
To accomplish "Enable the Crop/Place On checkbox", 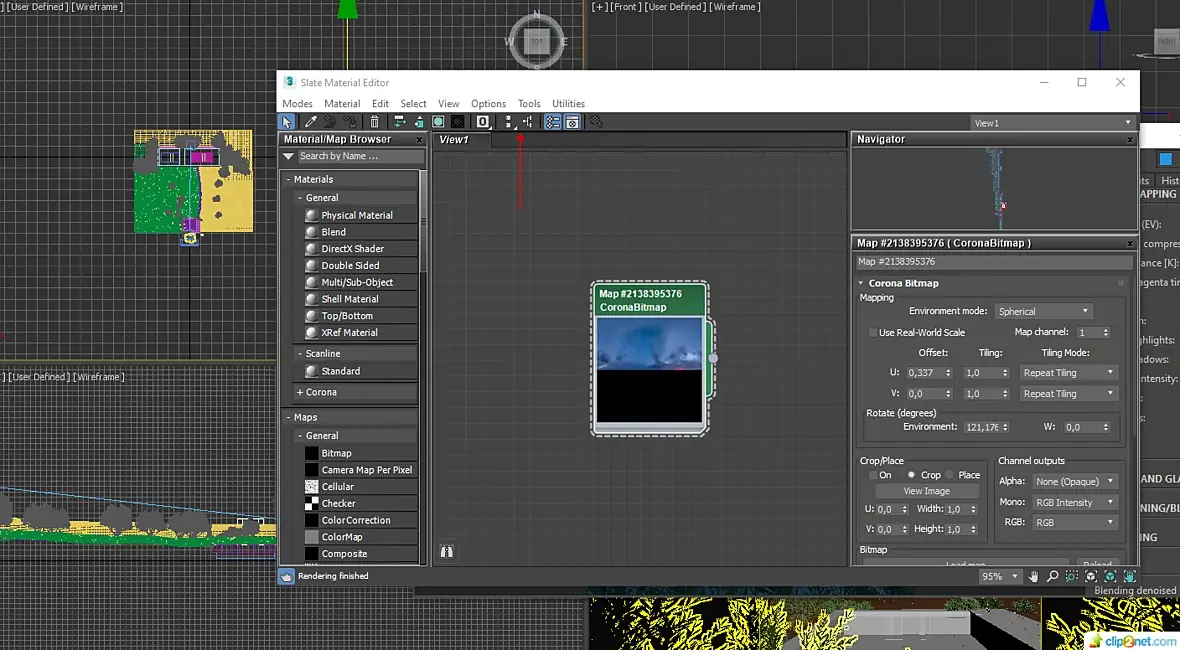I will tap(873, 475).
